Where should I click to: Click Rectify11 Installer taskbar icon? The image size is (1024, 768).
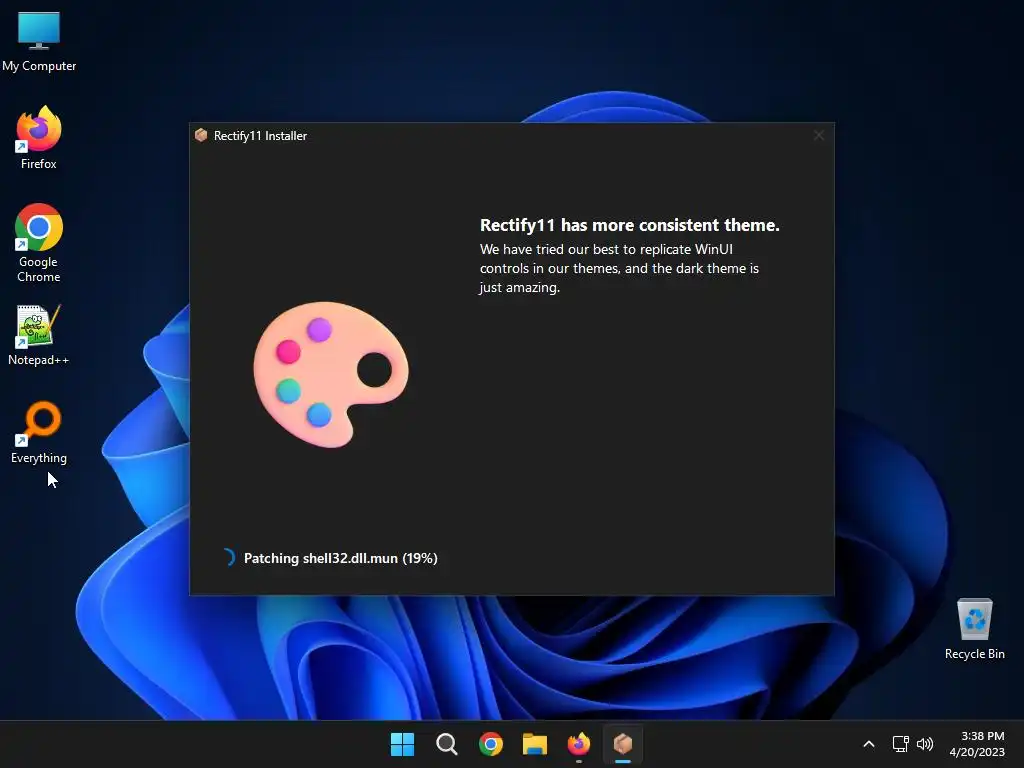[x=623, y=744]
